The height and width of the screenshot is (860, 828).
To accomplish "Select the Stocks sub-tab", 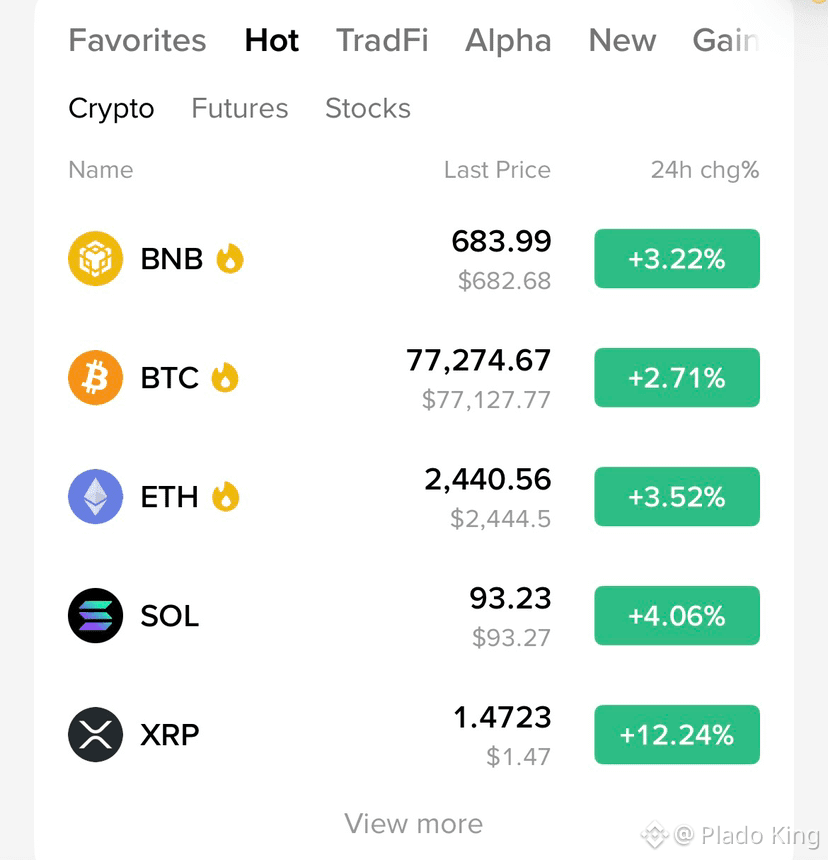I will [x=368, y=108].
